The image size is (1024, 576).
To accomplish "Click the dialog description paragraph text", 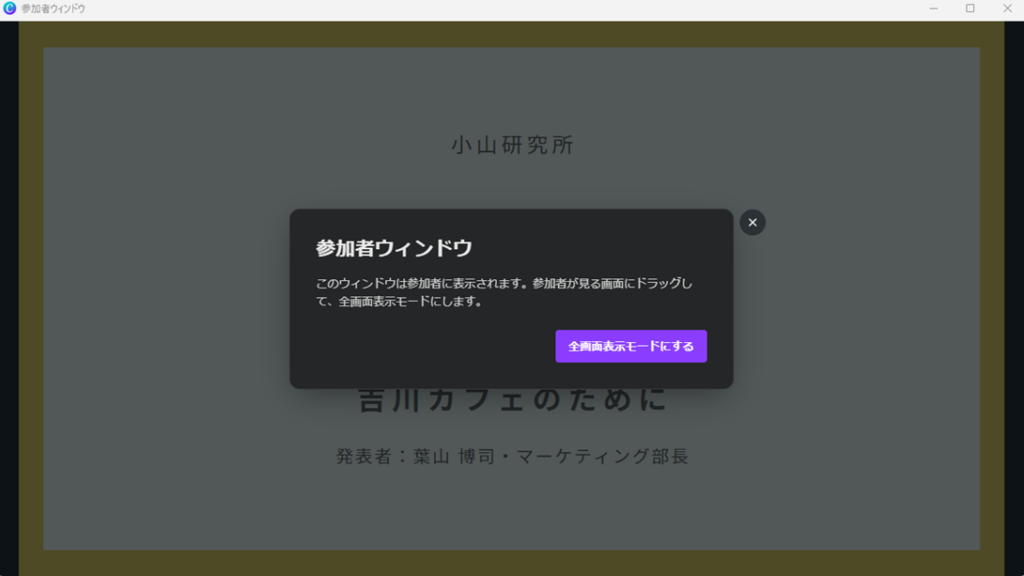I will [x=503, y=292].
